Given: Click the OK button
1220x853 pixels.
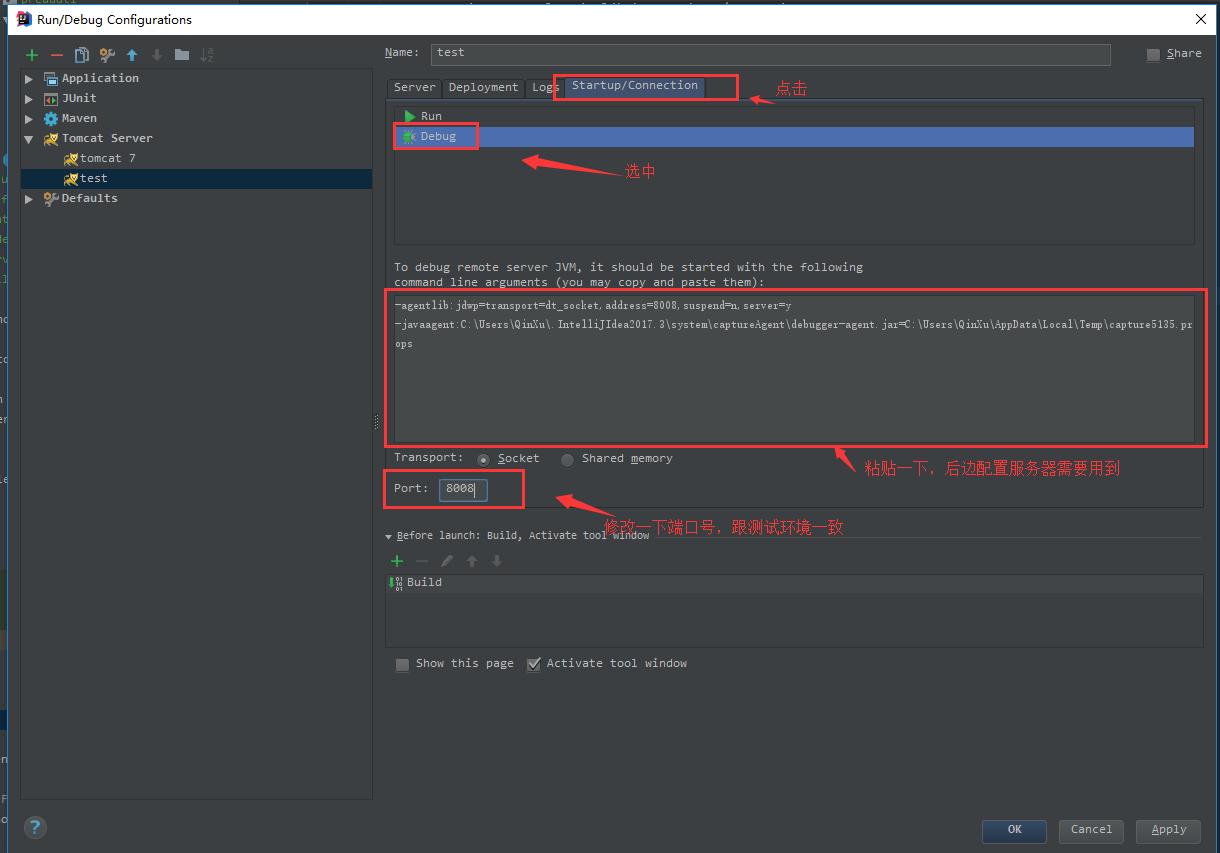Looking at the screenshot, I should 1014,830.
